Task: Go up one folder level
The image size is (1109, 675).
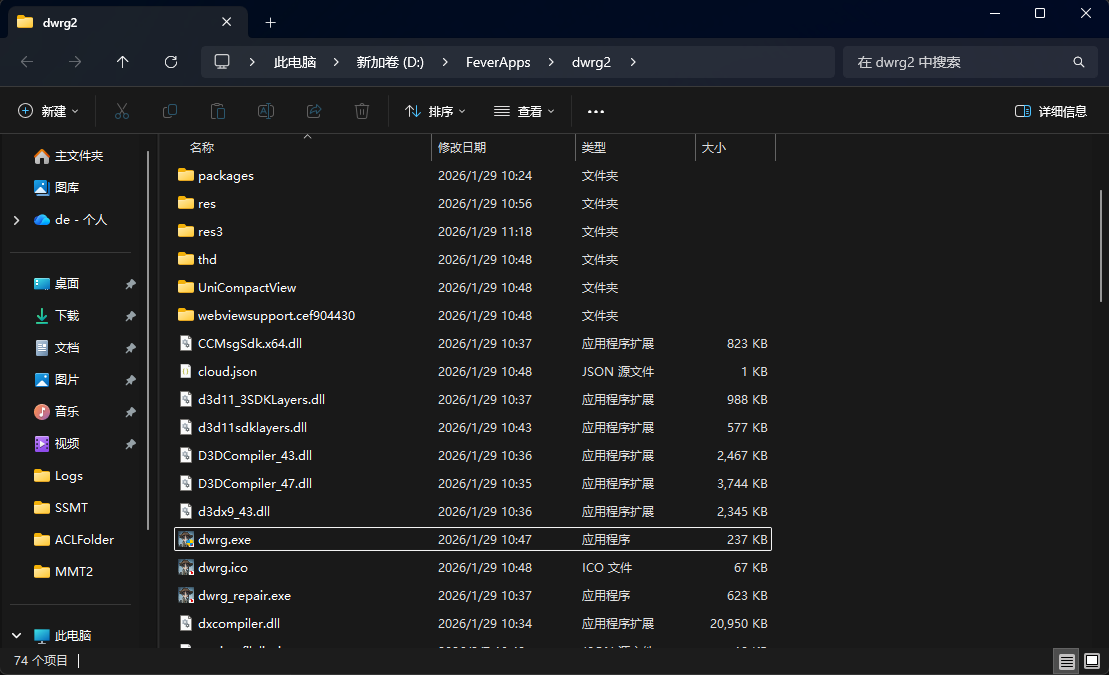Action: point(123,62)
